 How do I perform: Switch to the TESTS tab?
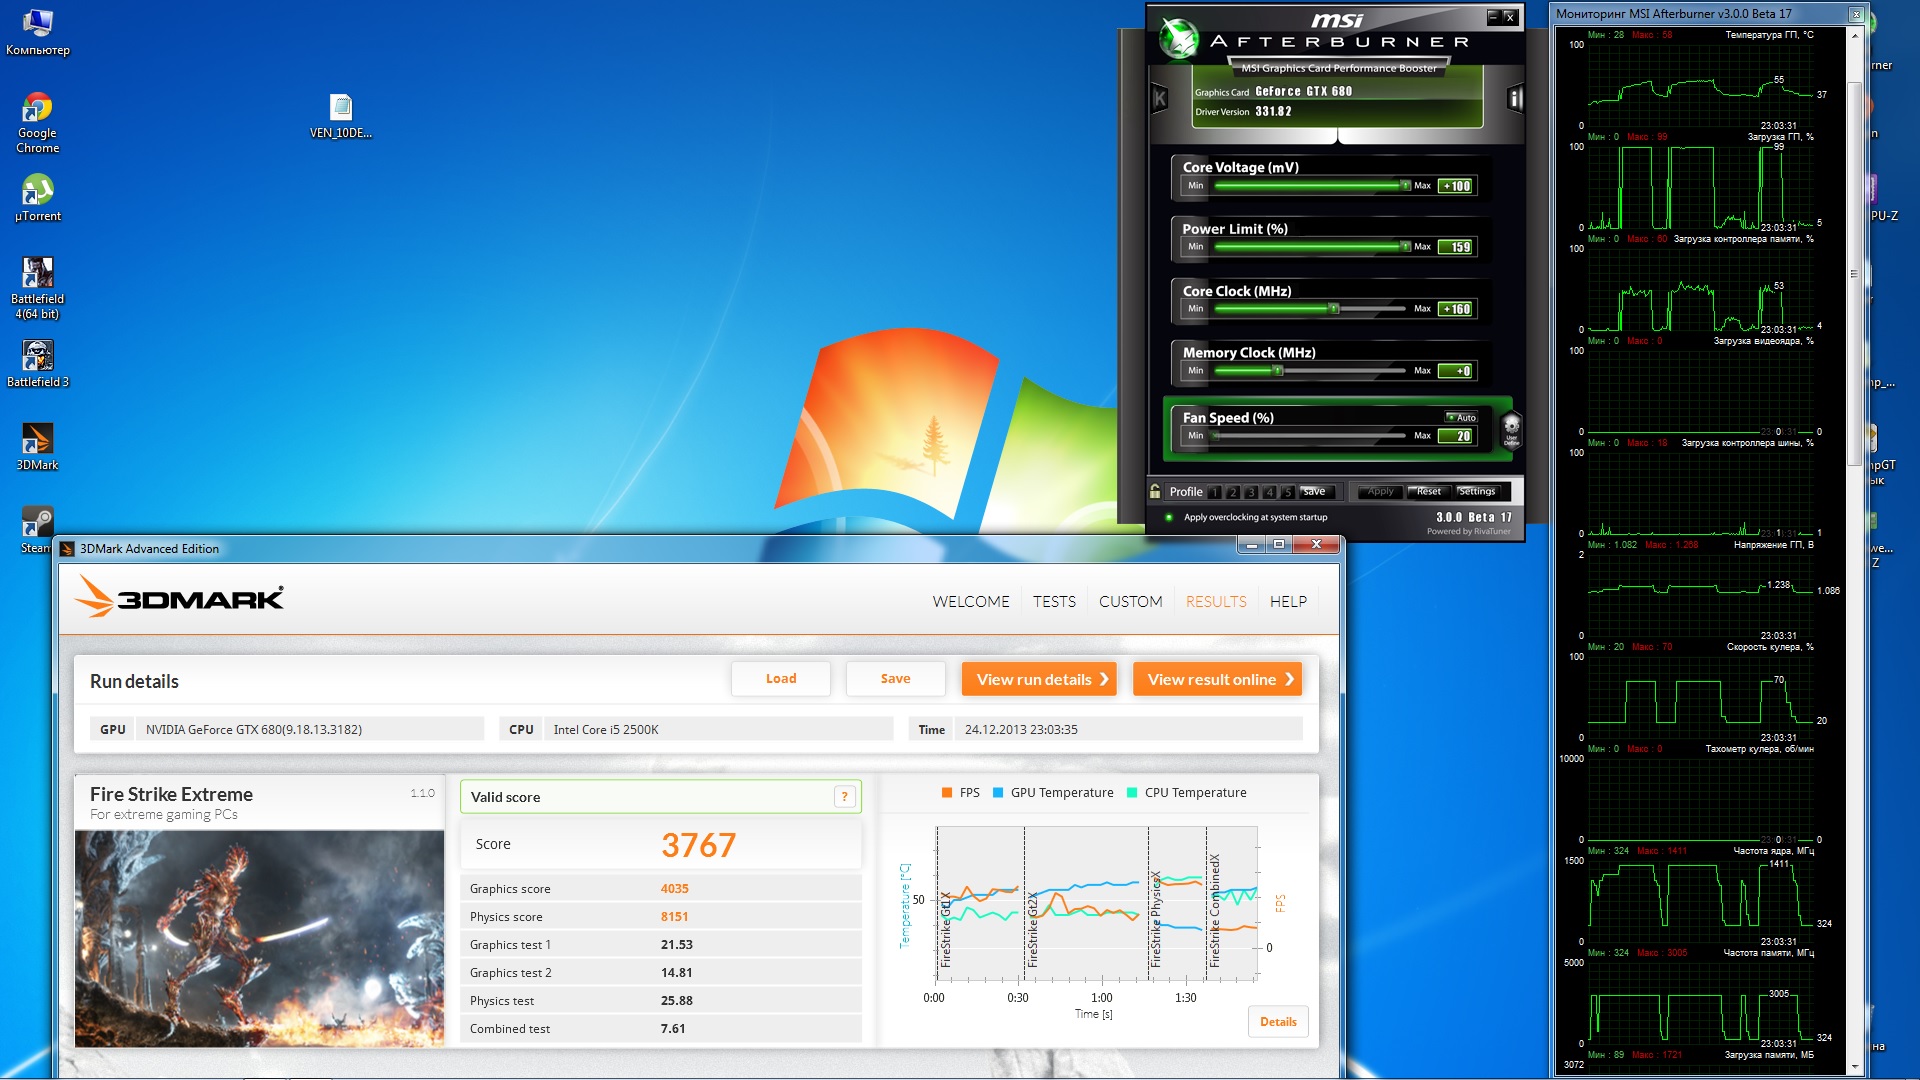point(1054,601)
